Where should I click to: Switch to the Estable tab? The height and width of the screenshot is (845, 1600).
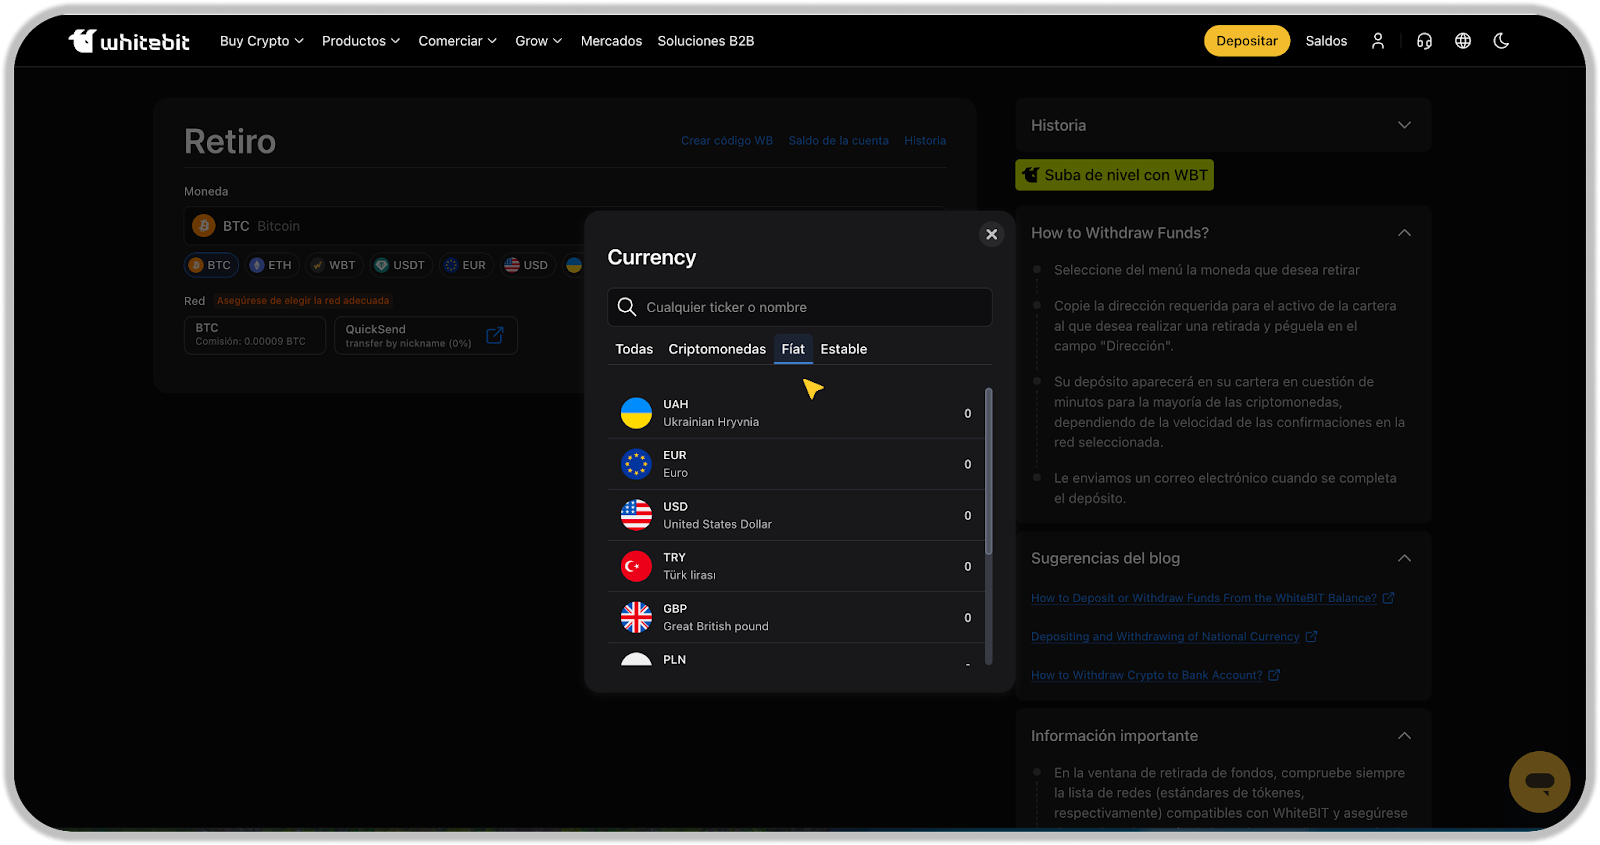[843, 349]
